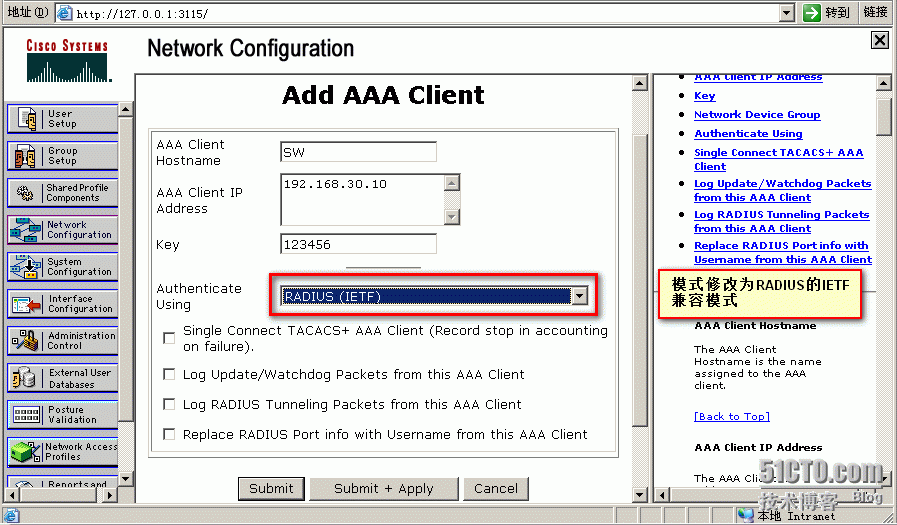
Task: Open Log Update/Watchdog Packets help link
Action: 783,190
